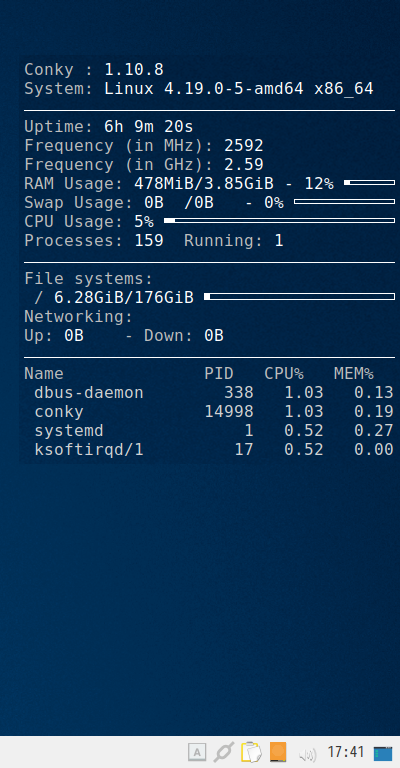
Task: Click the CPU usage bar
Action: coord(279,221)
